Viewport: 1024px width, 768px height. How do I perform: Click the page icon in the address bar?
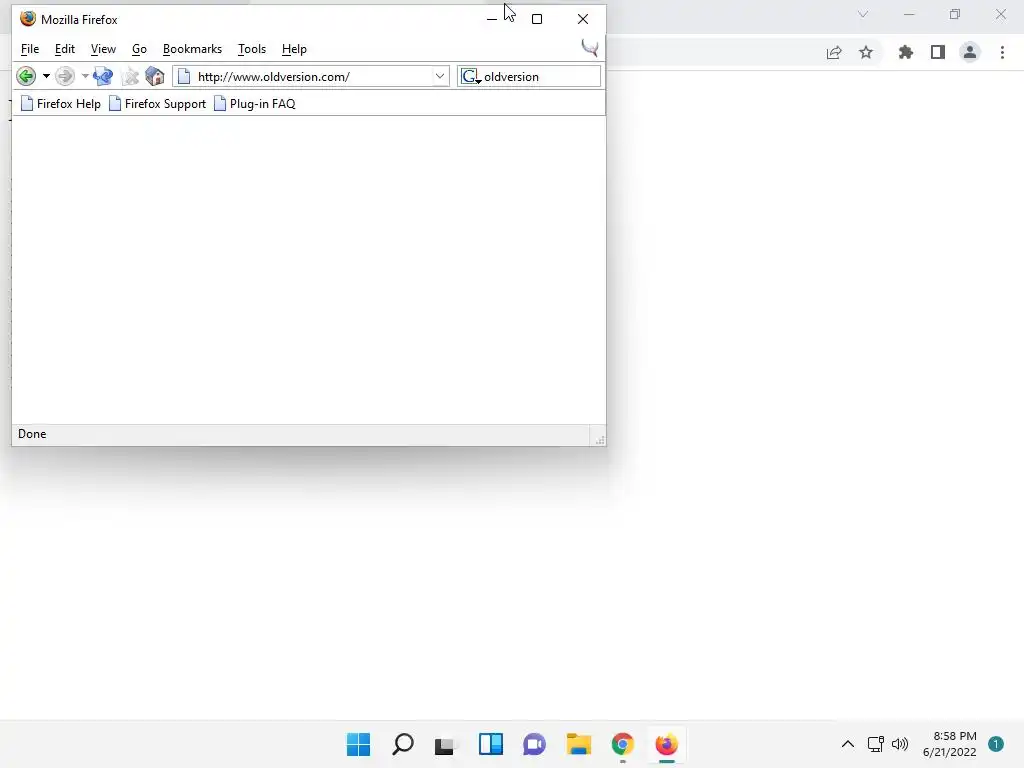pyautogui.click(x=184, y=76)
